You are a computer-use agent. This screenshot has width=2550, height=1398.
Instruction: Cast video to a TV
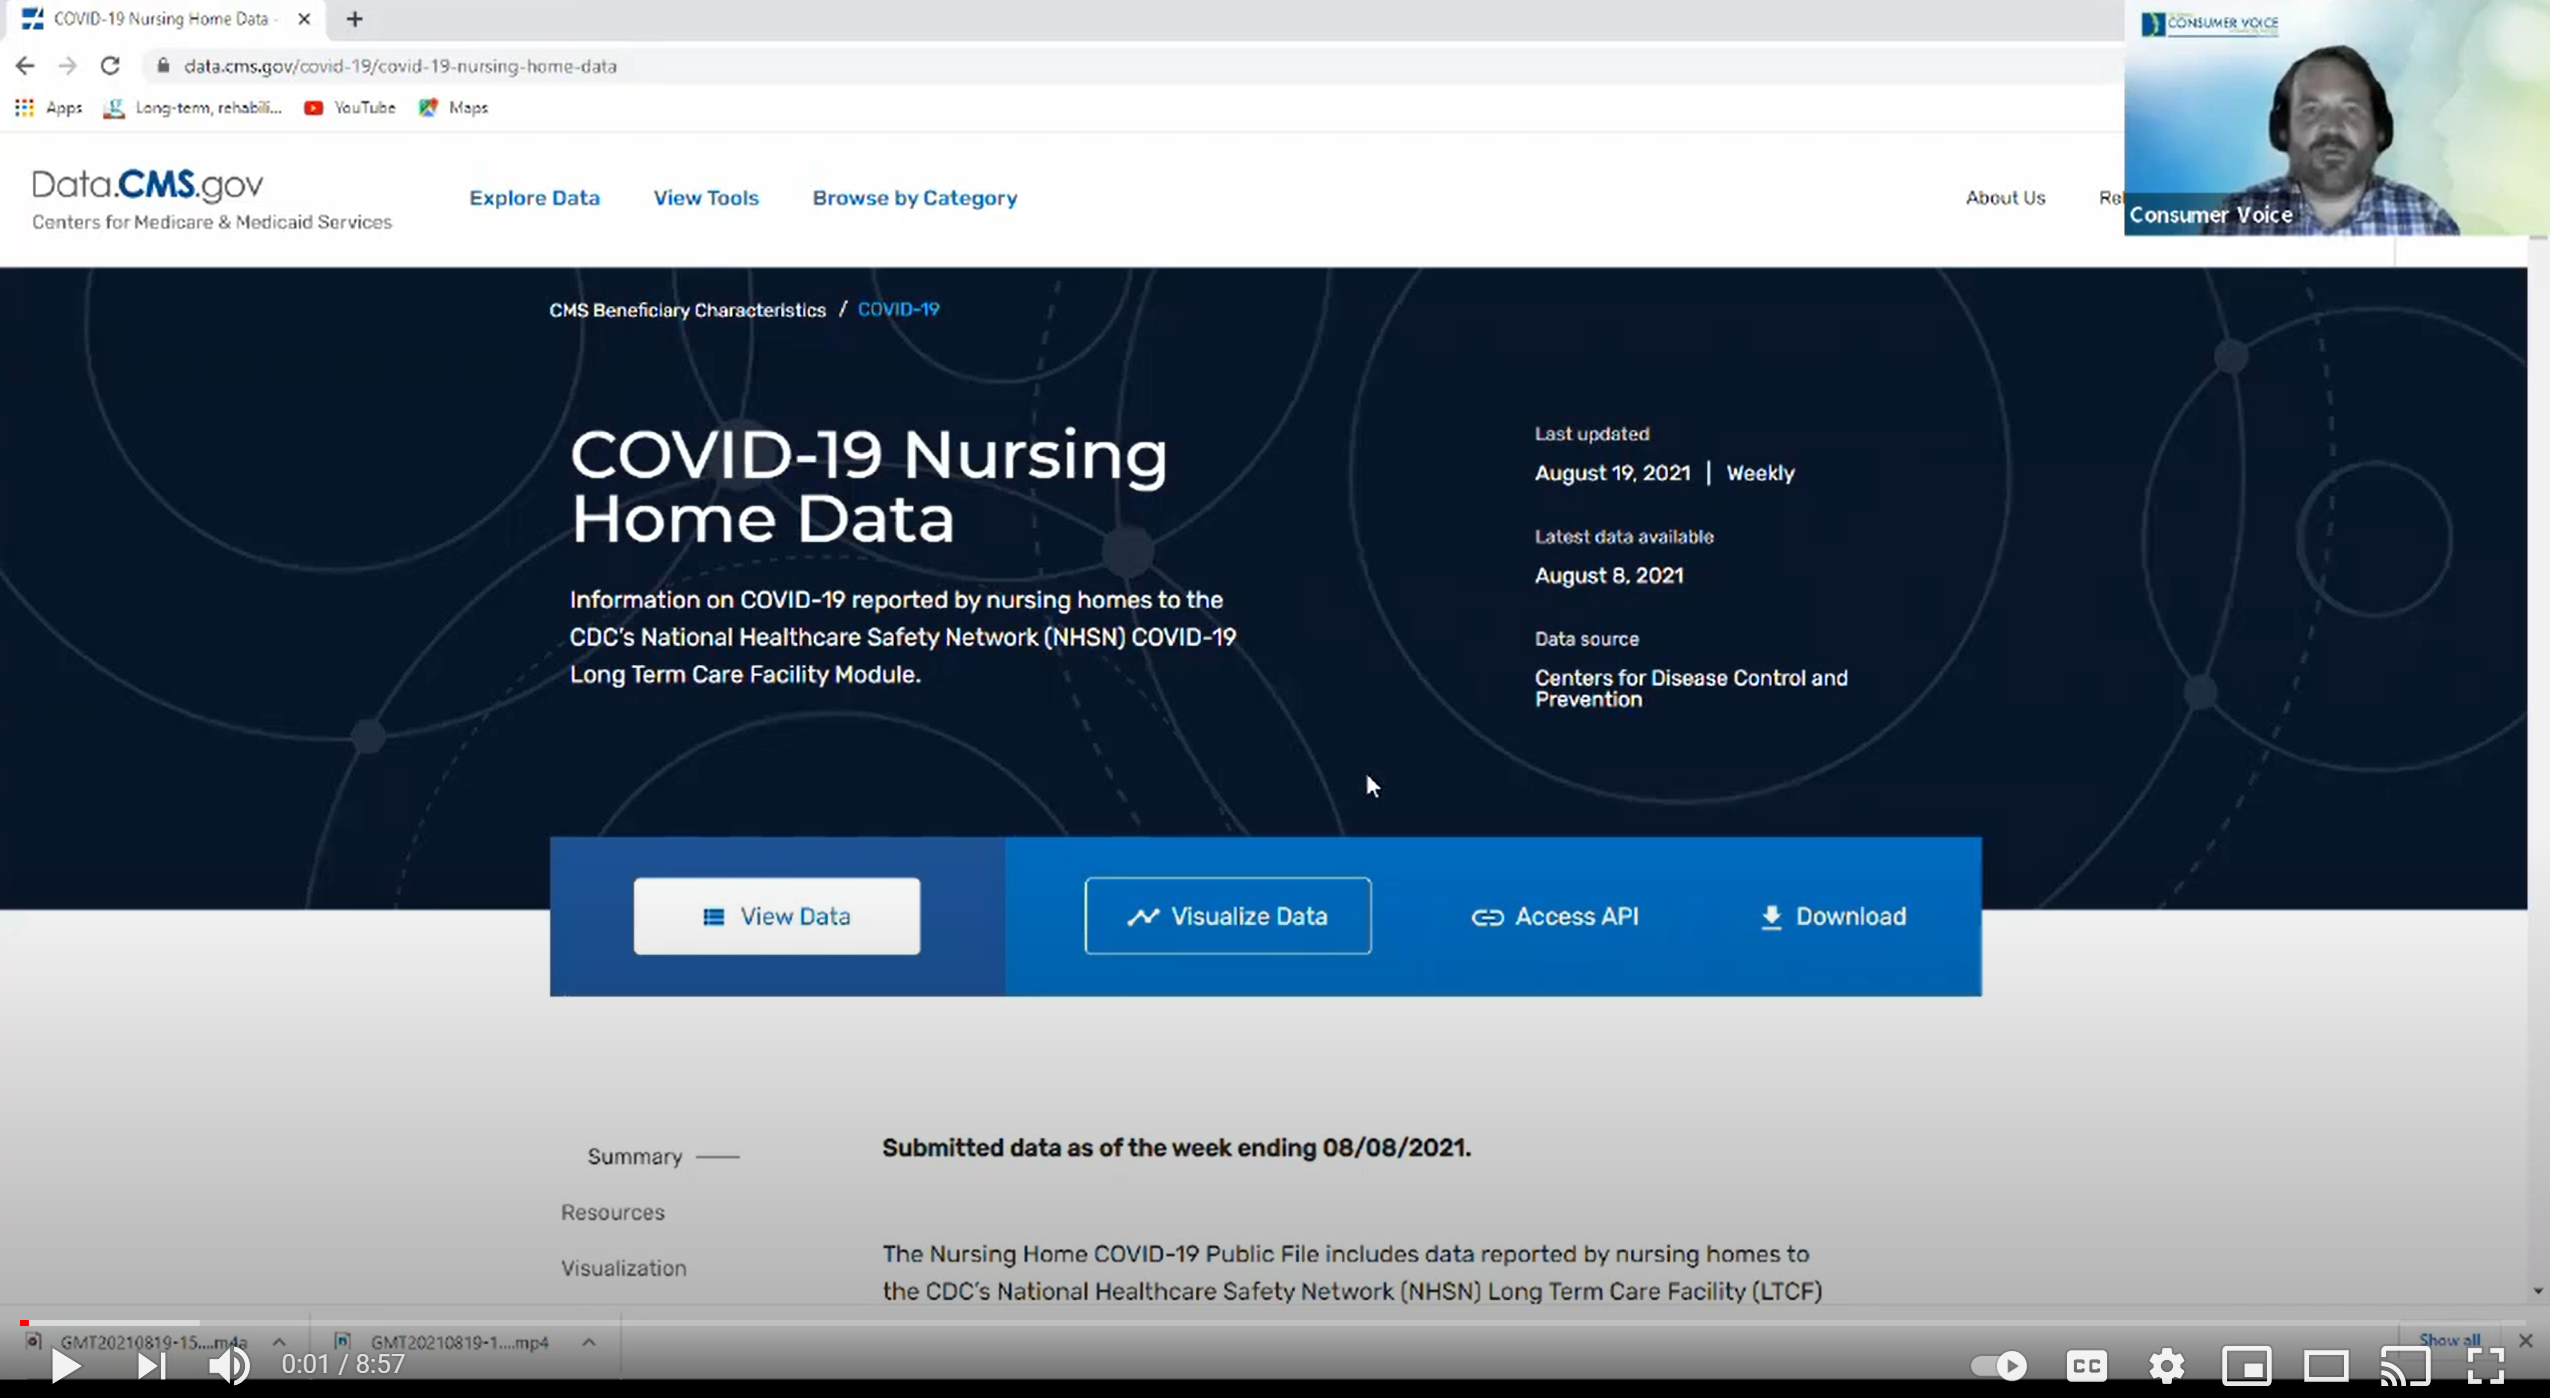pyautogui.click(x=2405, y=1365)
